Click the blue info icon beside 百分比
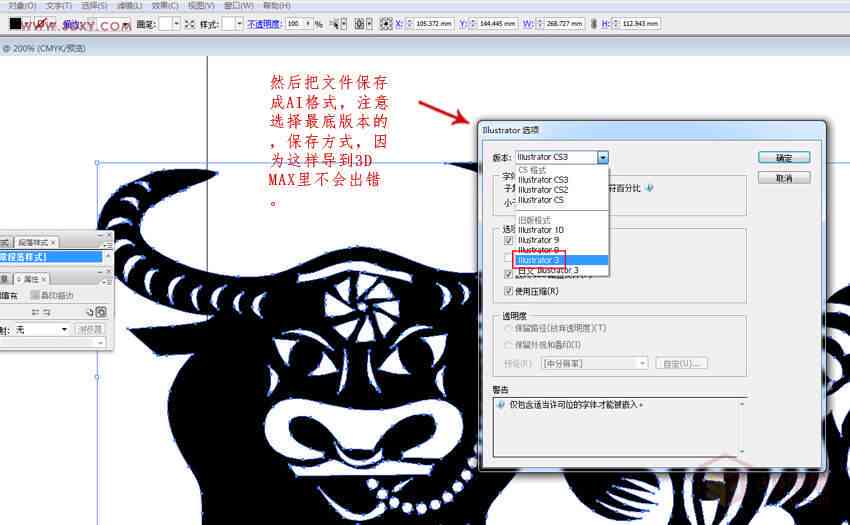Image resolution: width=850 pixels, height=525 pixels. [649, 188]
